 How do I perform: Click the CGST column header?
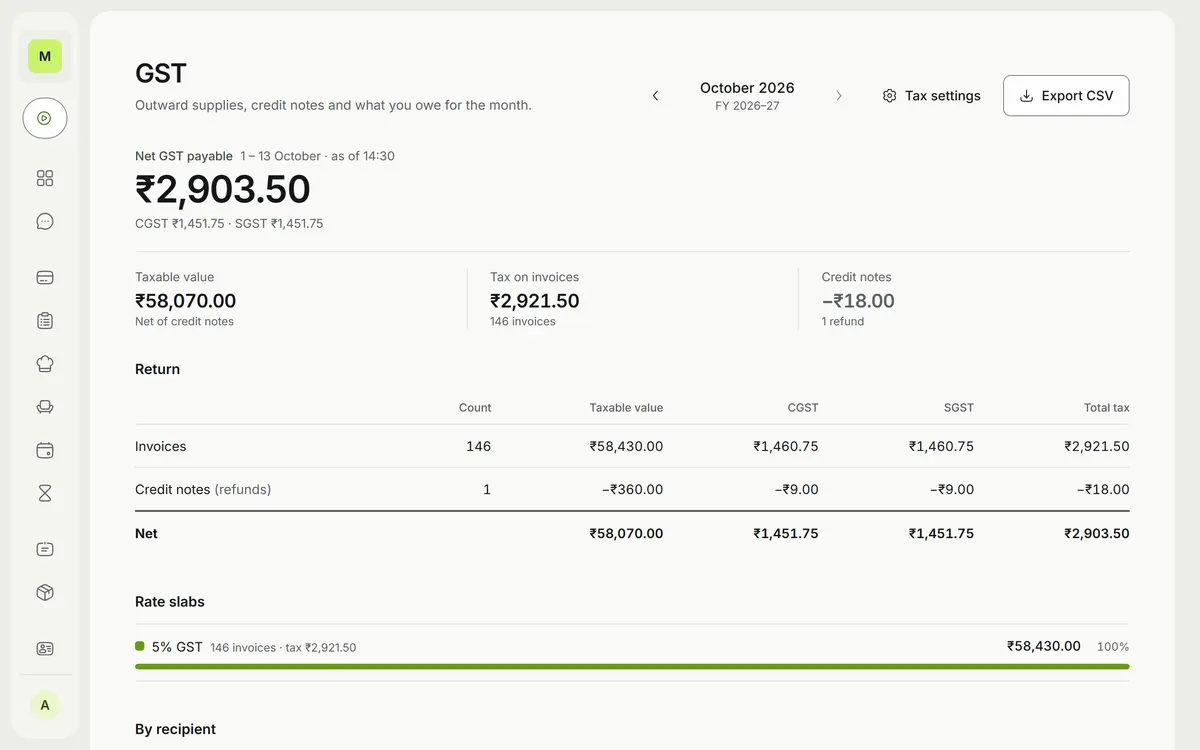click(803, 408)
